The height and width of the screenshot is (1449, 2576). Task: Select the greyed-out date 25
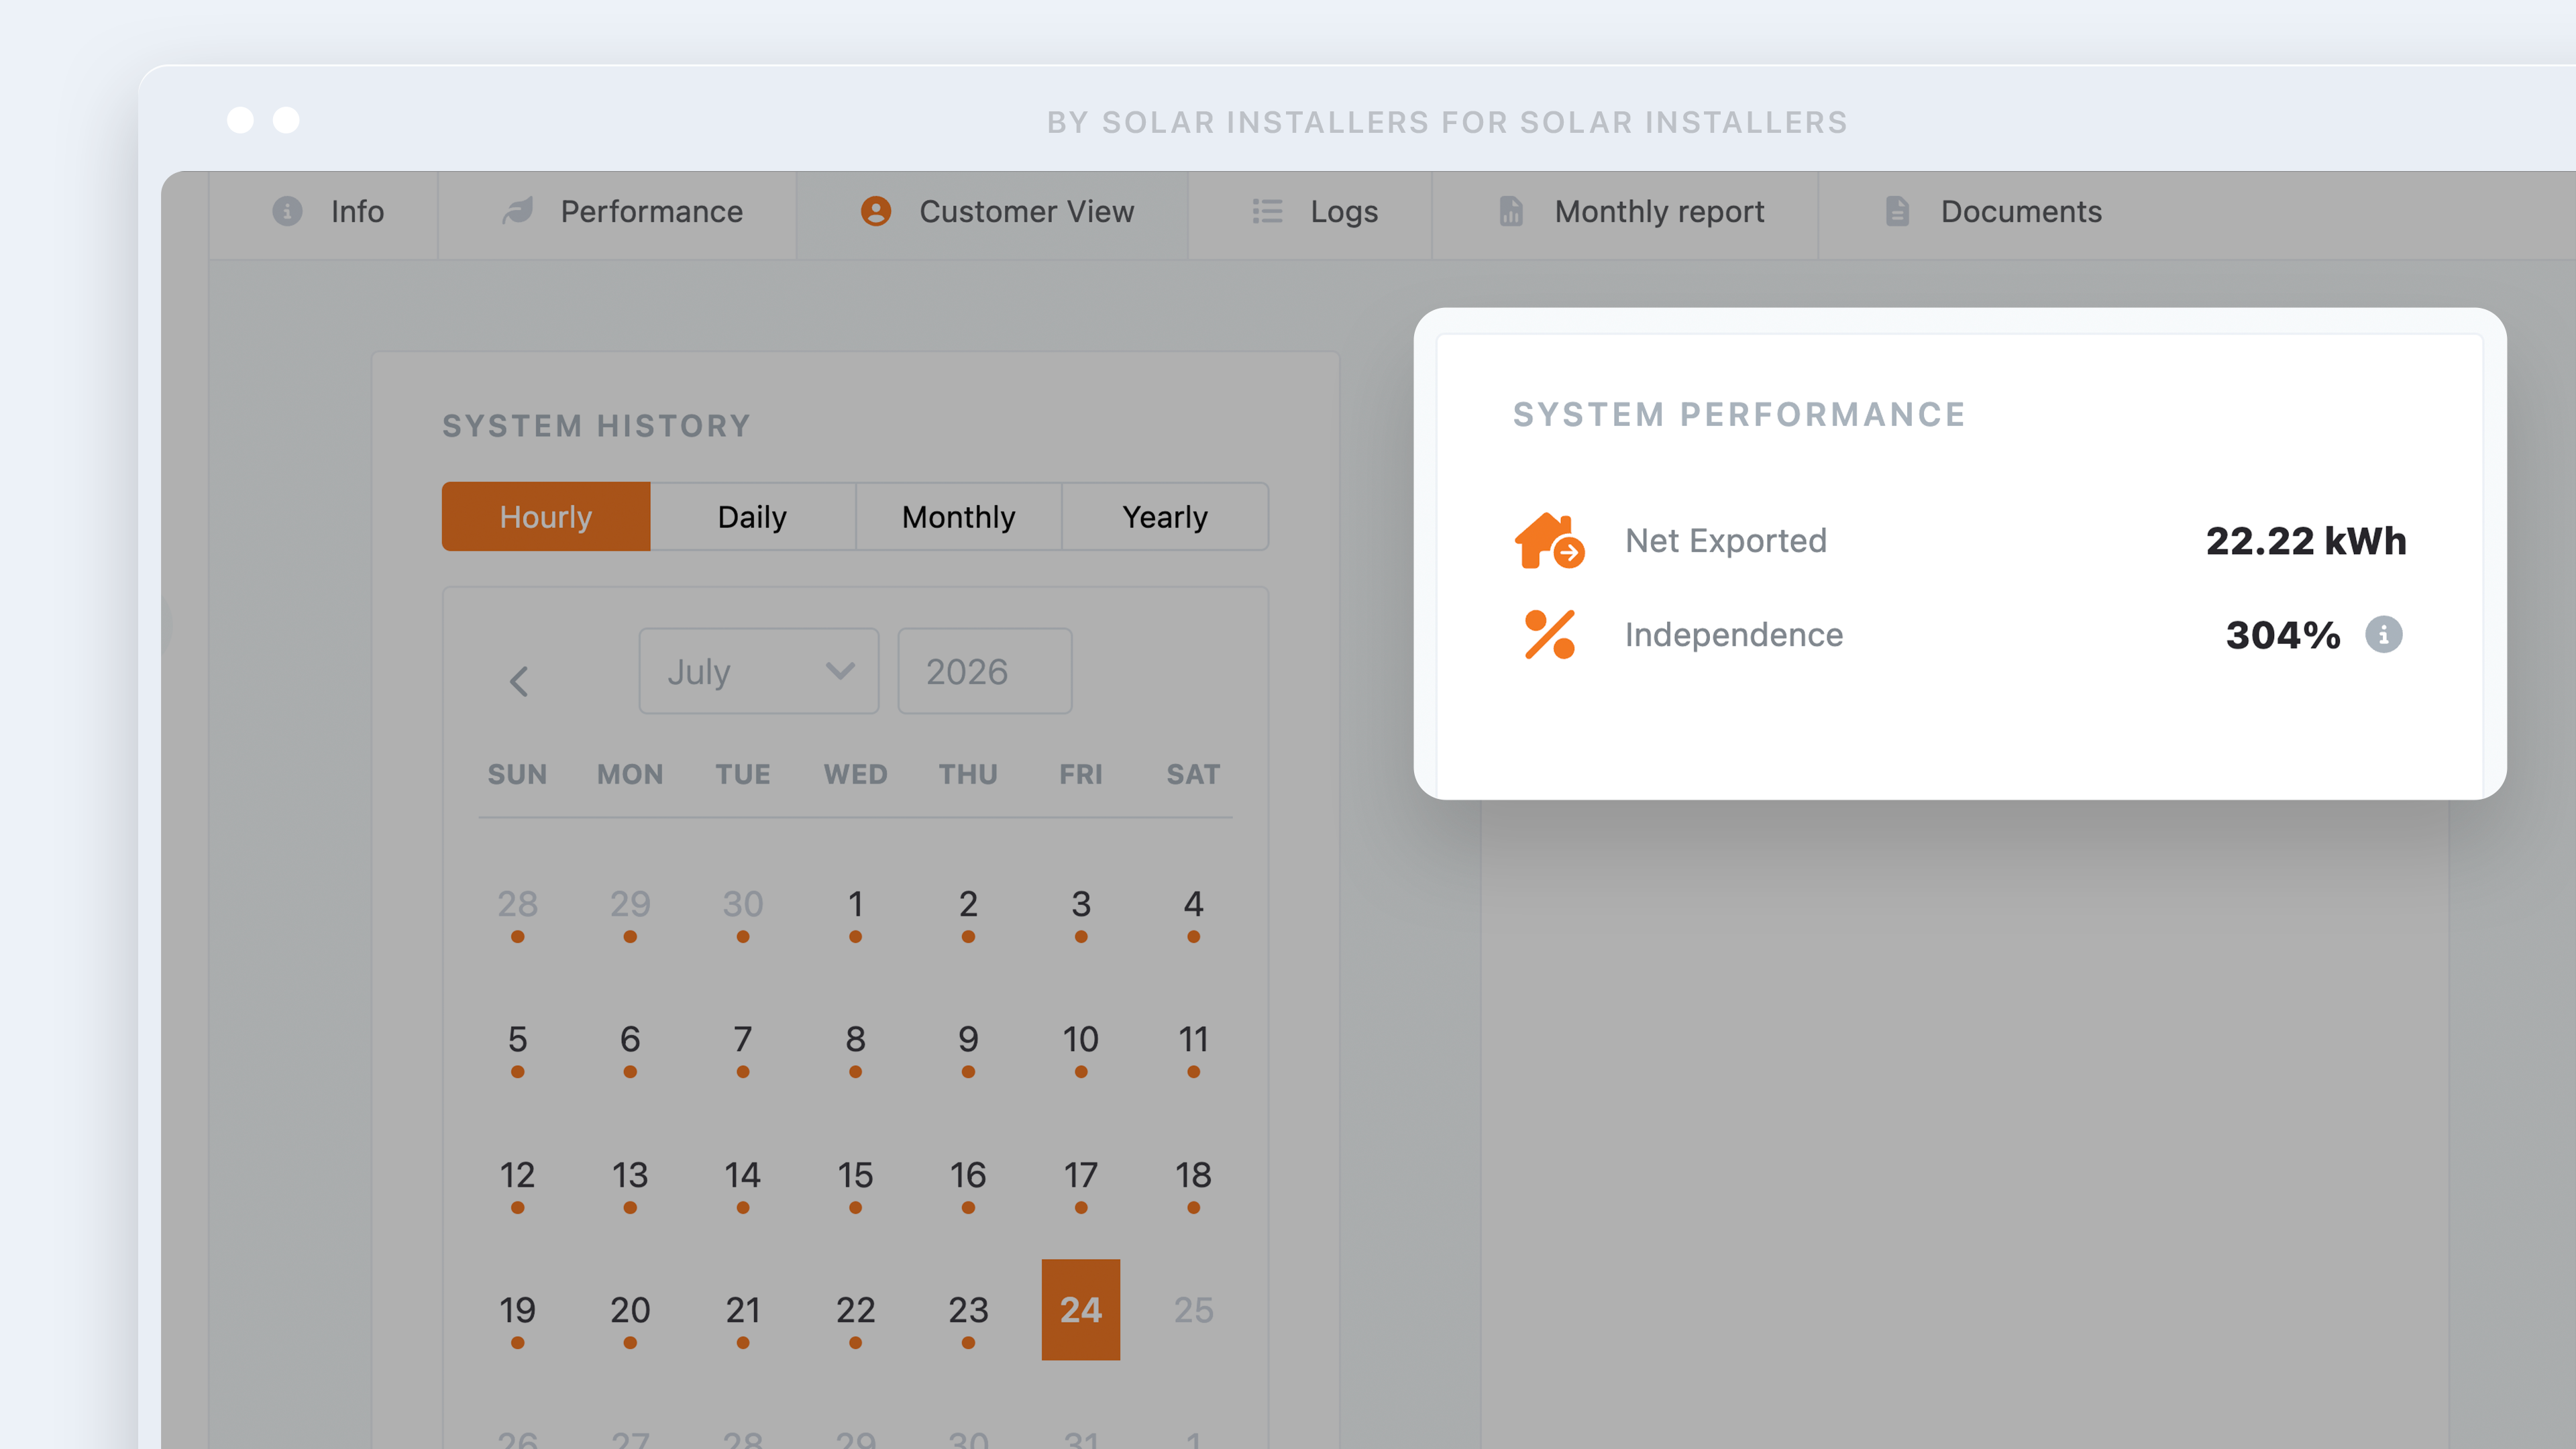tap(1194, 1310)
